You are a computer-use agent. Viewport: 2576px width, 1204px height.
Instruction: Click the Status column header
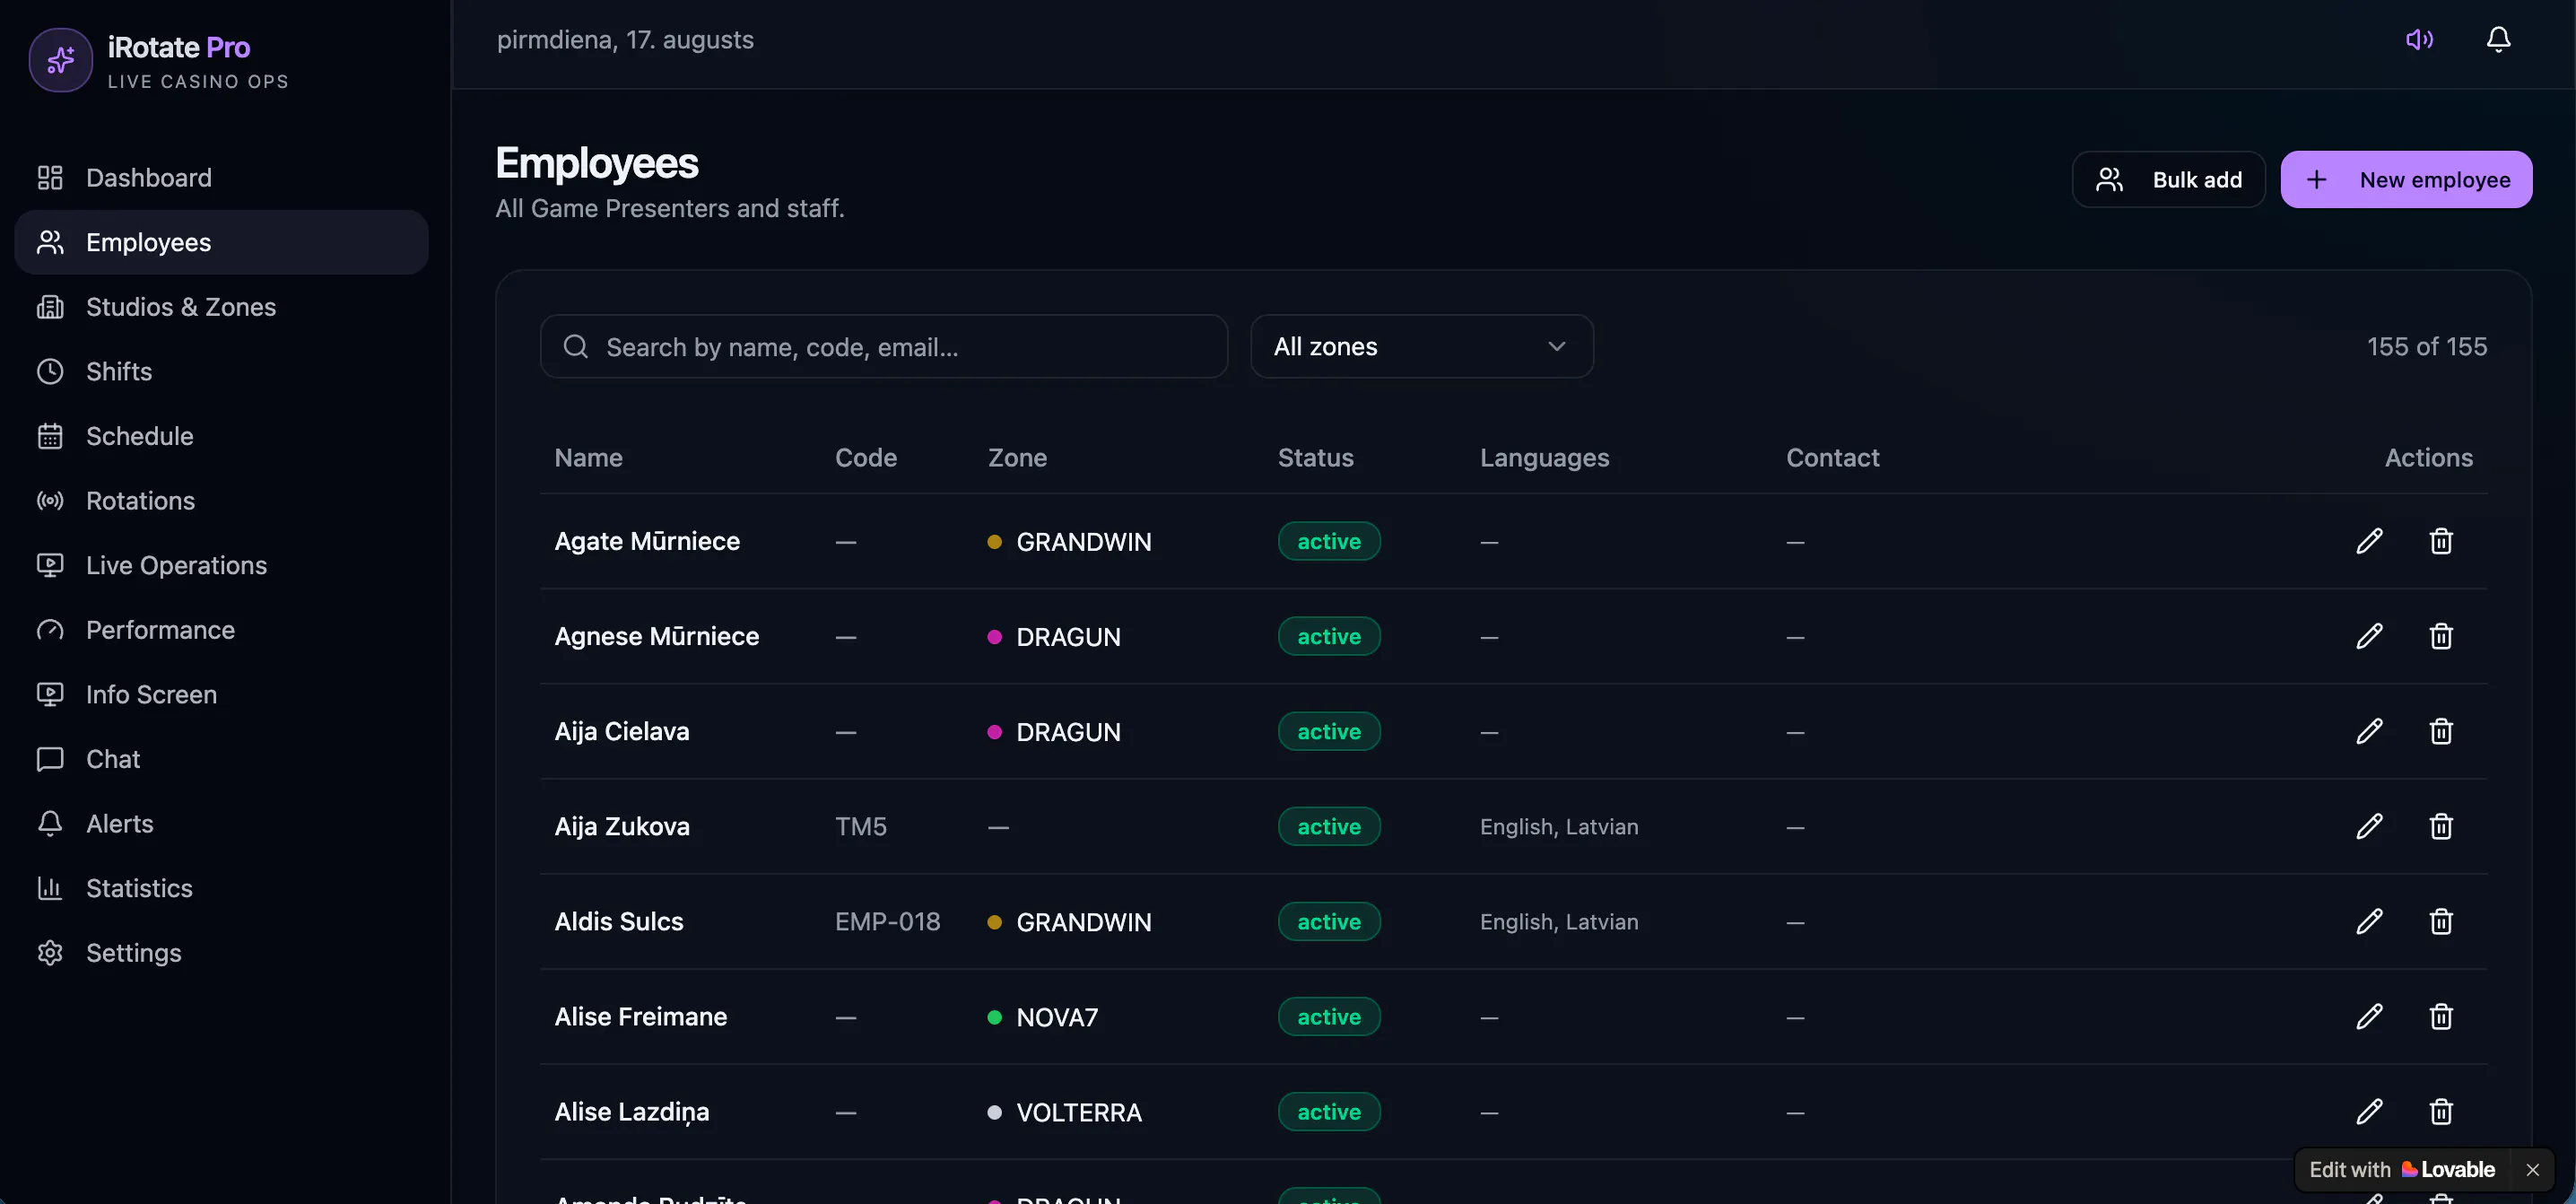(1315, 457)
